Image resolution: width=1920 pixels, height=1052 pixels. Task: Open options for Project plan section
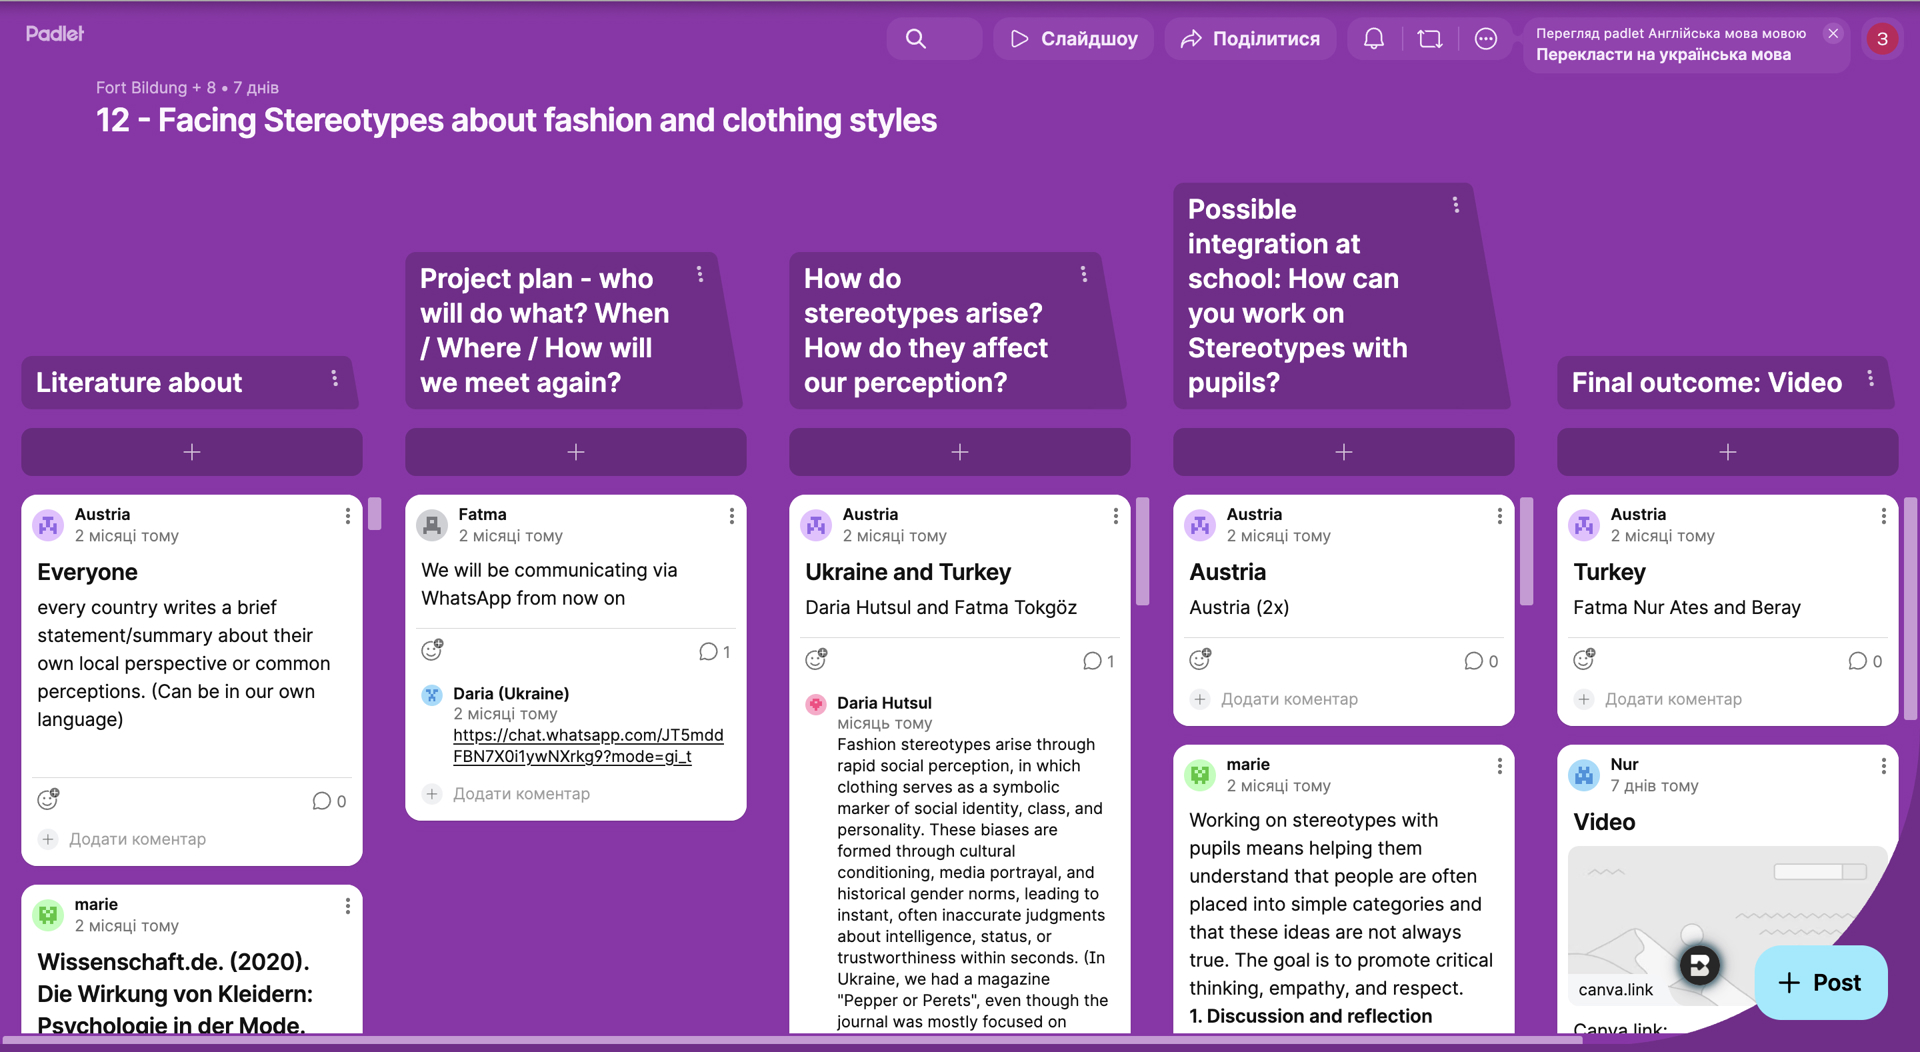point(700,274)
